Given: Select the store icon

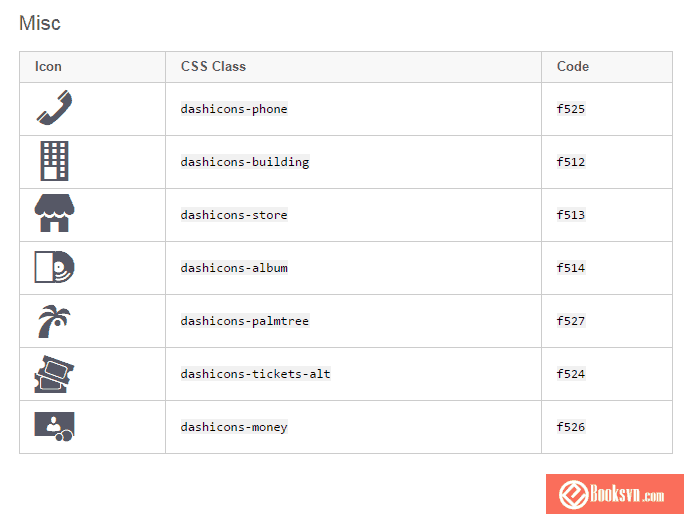Looking at the screenshot, I should coord(54,214).
